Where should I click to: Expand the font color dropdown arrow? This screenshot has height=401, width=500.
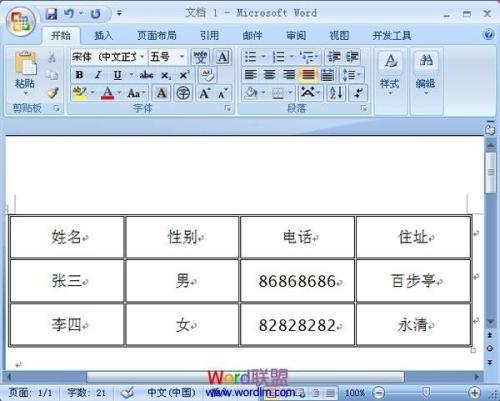pyautogui.click(x=119, y=93)
